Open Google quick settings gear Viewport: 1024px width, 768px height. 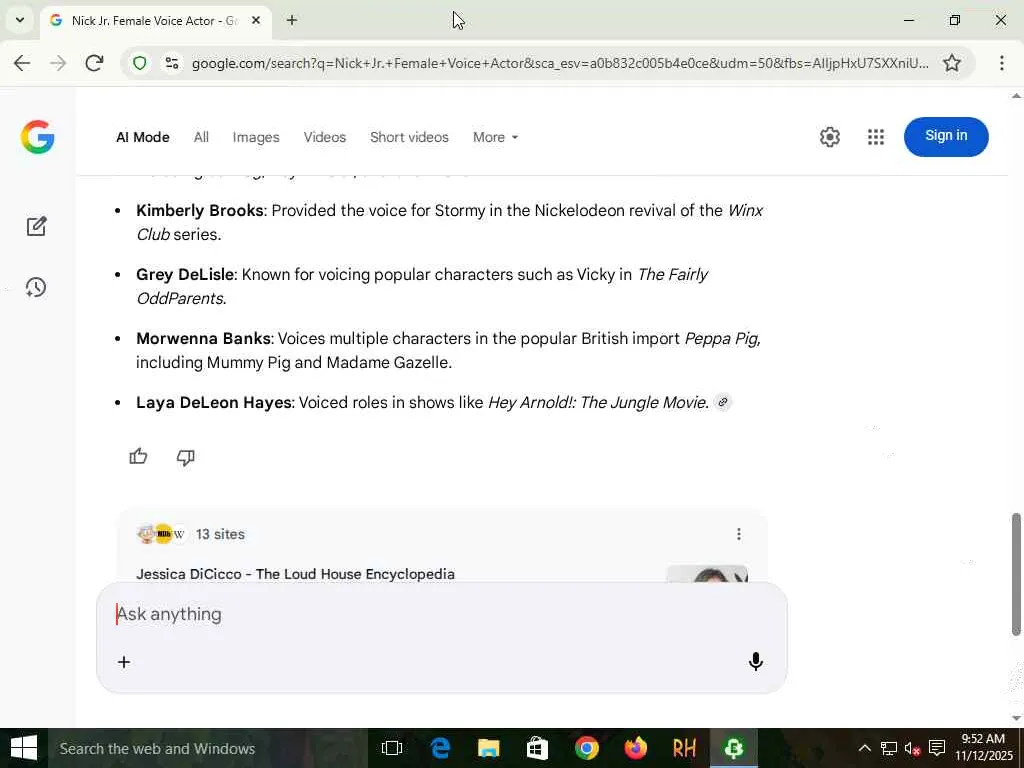(829, 137)
